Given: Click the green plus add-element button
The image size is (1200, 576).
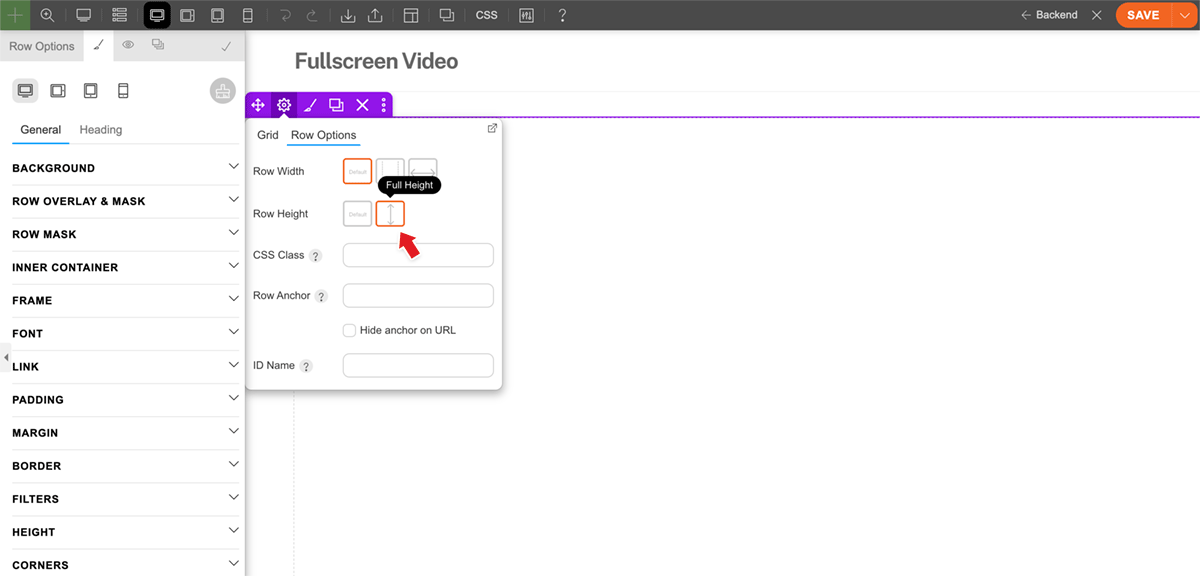Looking at the screenshot, I should coord(15,15).
